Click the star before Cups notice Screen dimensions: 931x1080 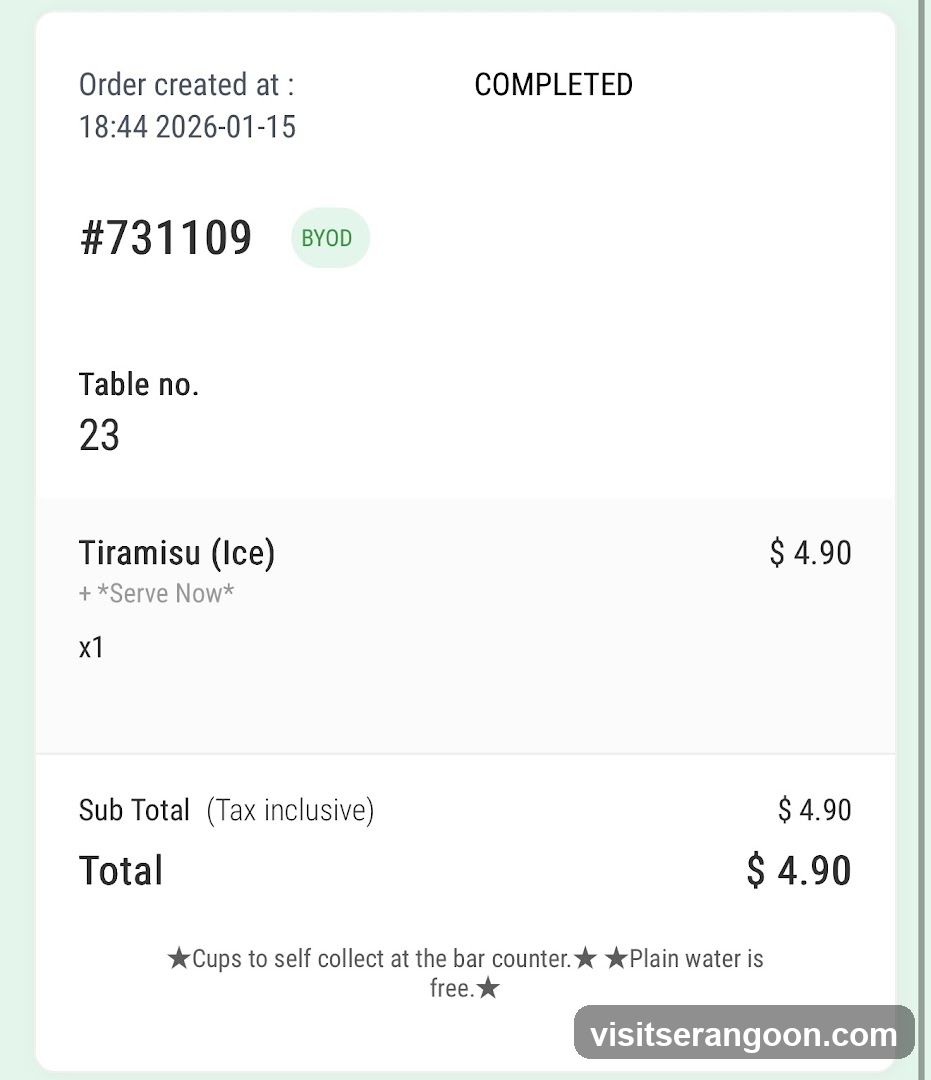click(178, 957)
